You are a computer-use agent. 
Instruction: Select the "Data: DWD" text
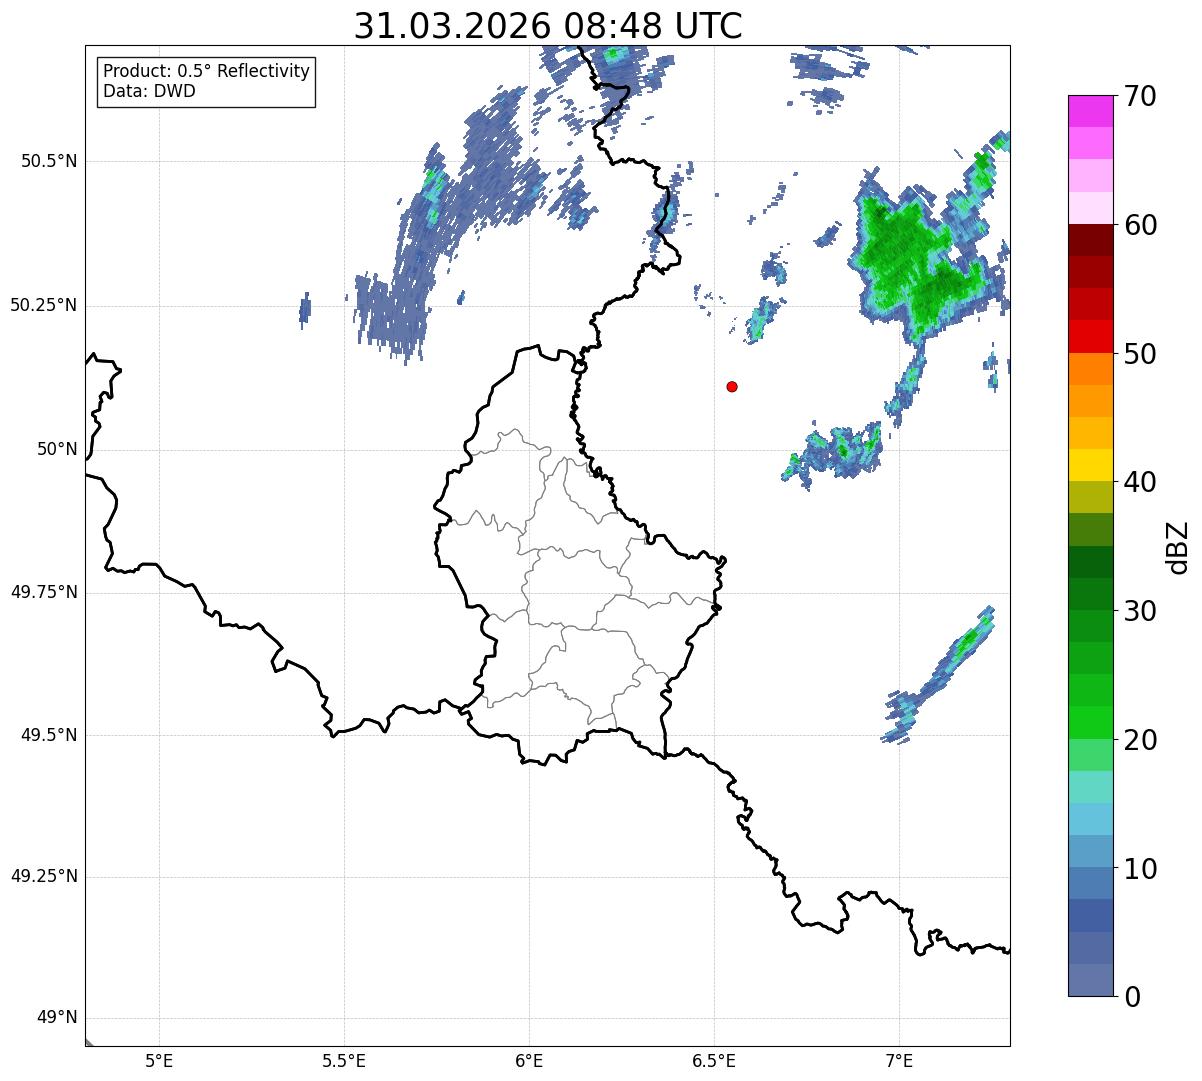tap(149, 91)
